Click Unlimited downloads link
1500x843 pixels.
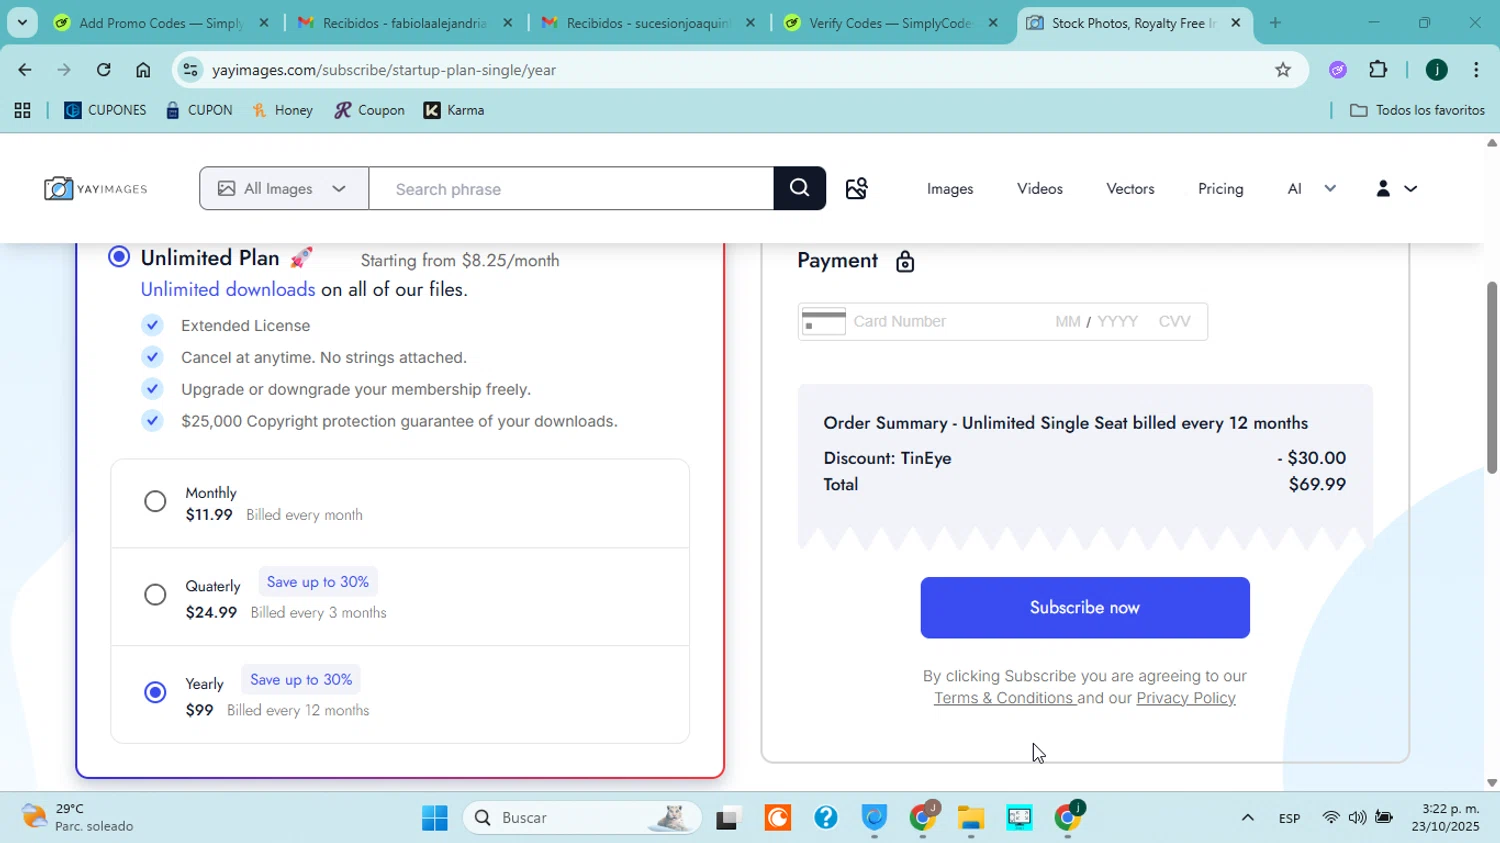(x=228, y=290)
